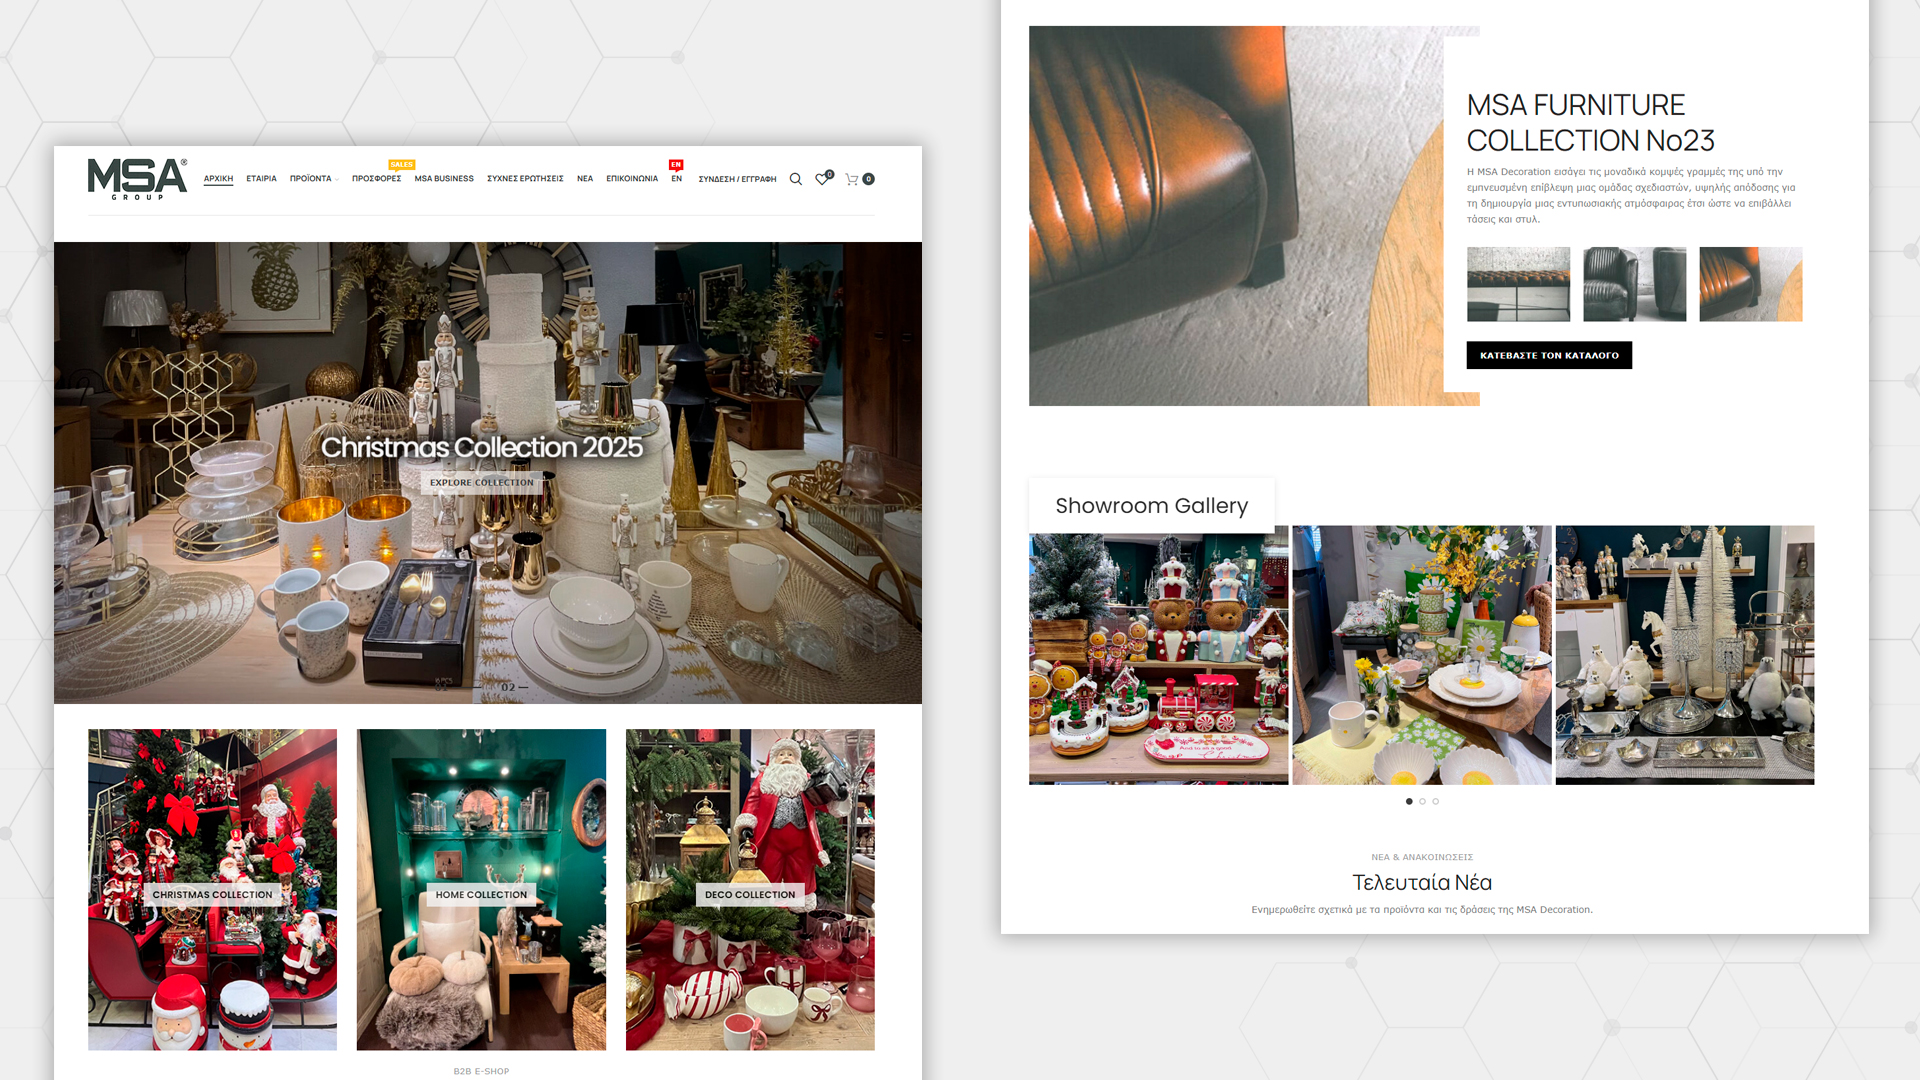Click ΣΥΝΔΕΣΗ / ΕΓΓΡΑΦΗ login link
This screenshot has width=1920, height=1080.
tap(737, 179)
